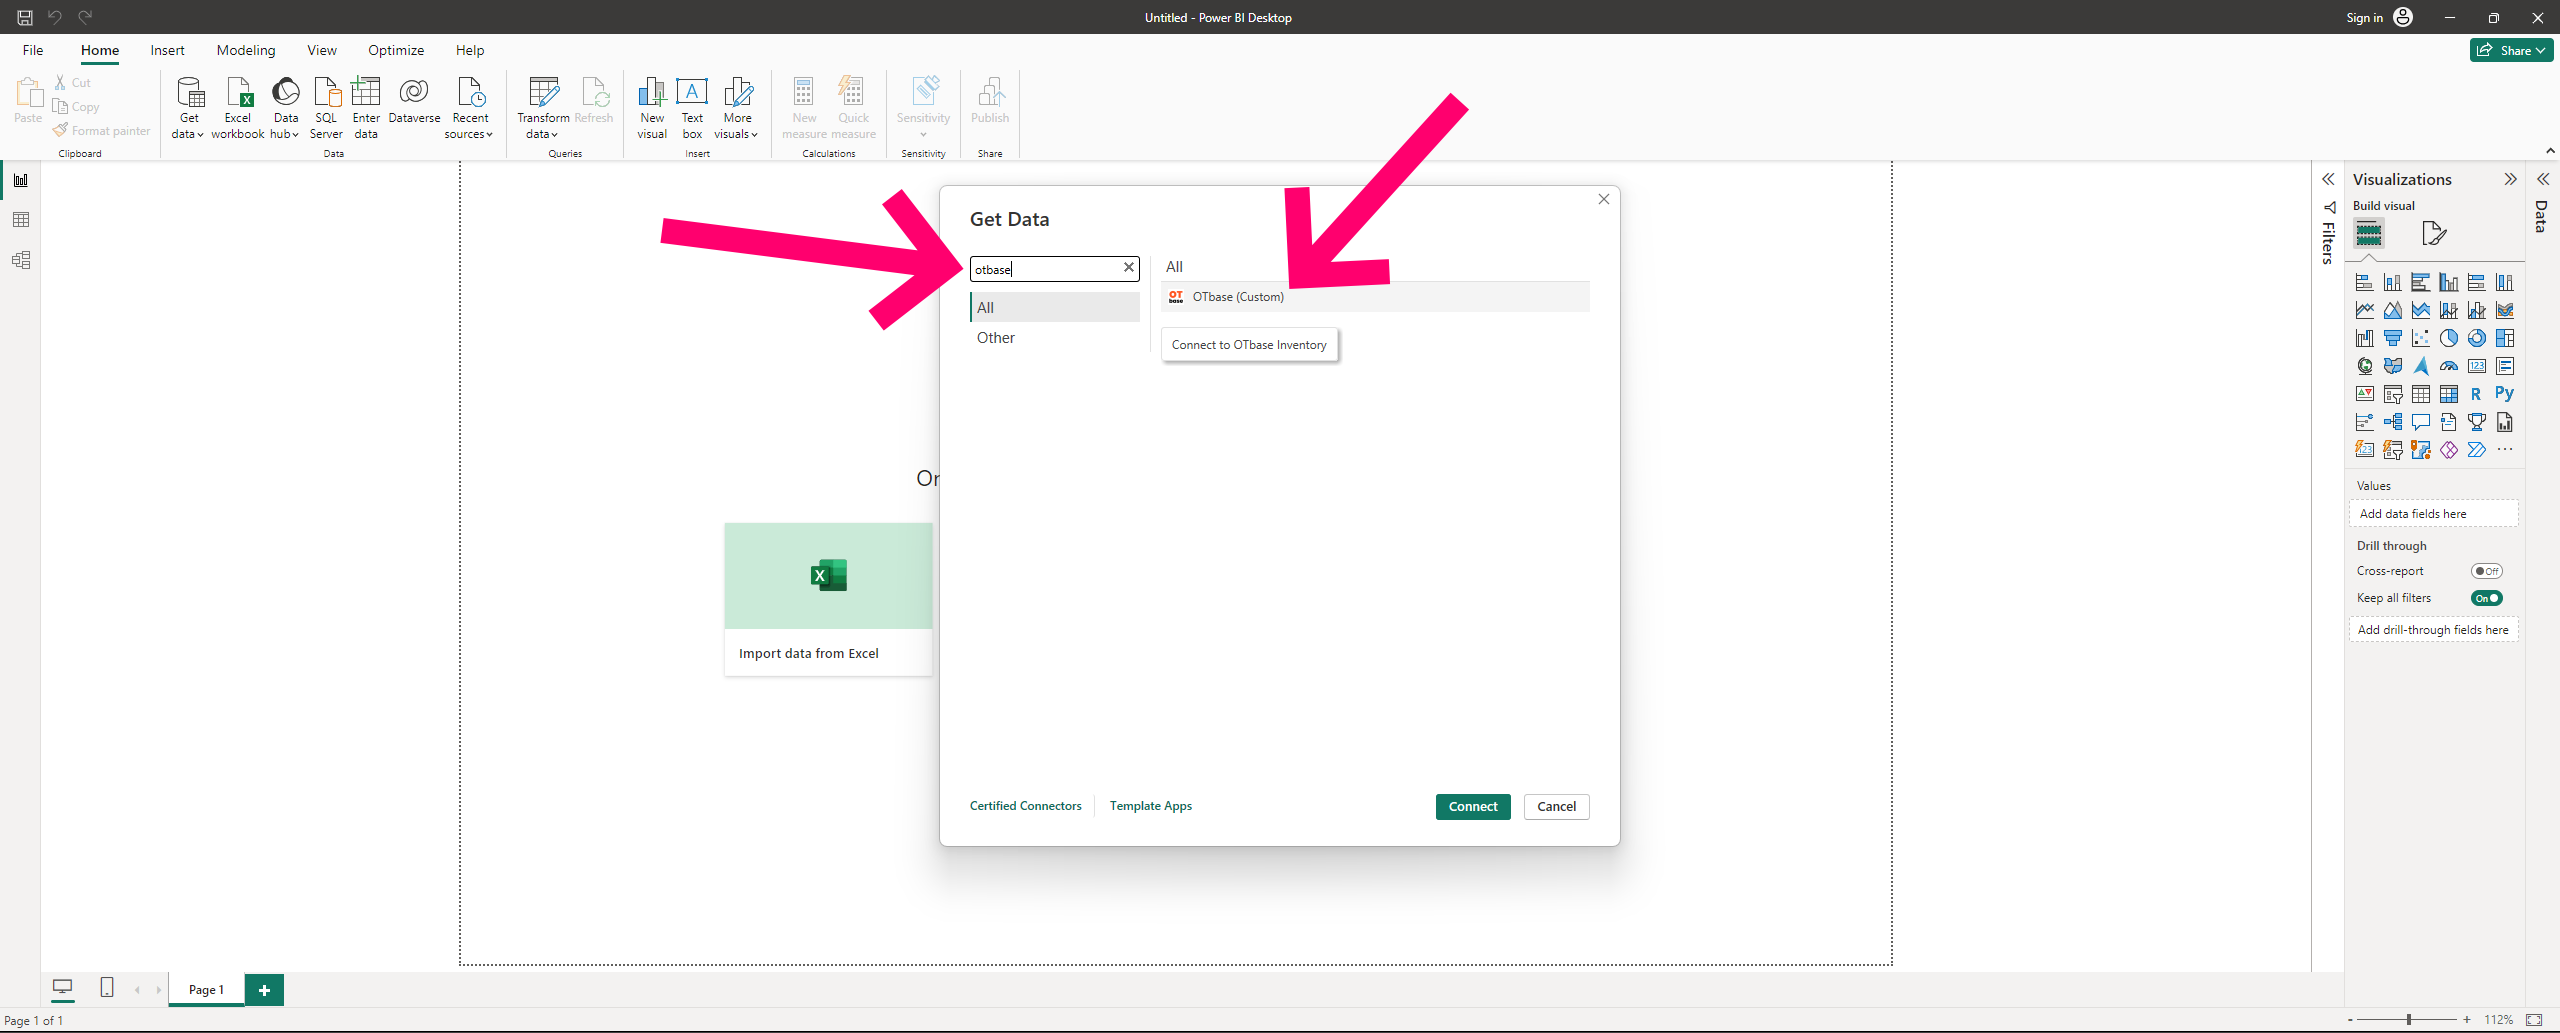2560x1033 pixels.
Task: Open the Get data dropdown in ribbon
Action: 189,108
